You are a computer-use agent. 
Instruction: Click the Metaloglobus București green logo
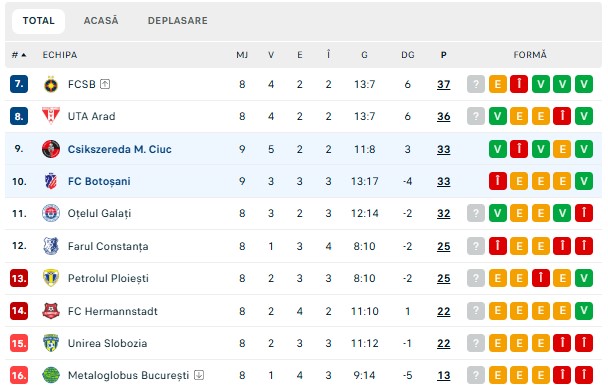click(x=51, y=375)
